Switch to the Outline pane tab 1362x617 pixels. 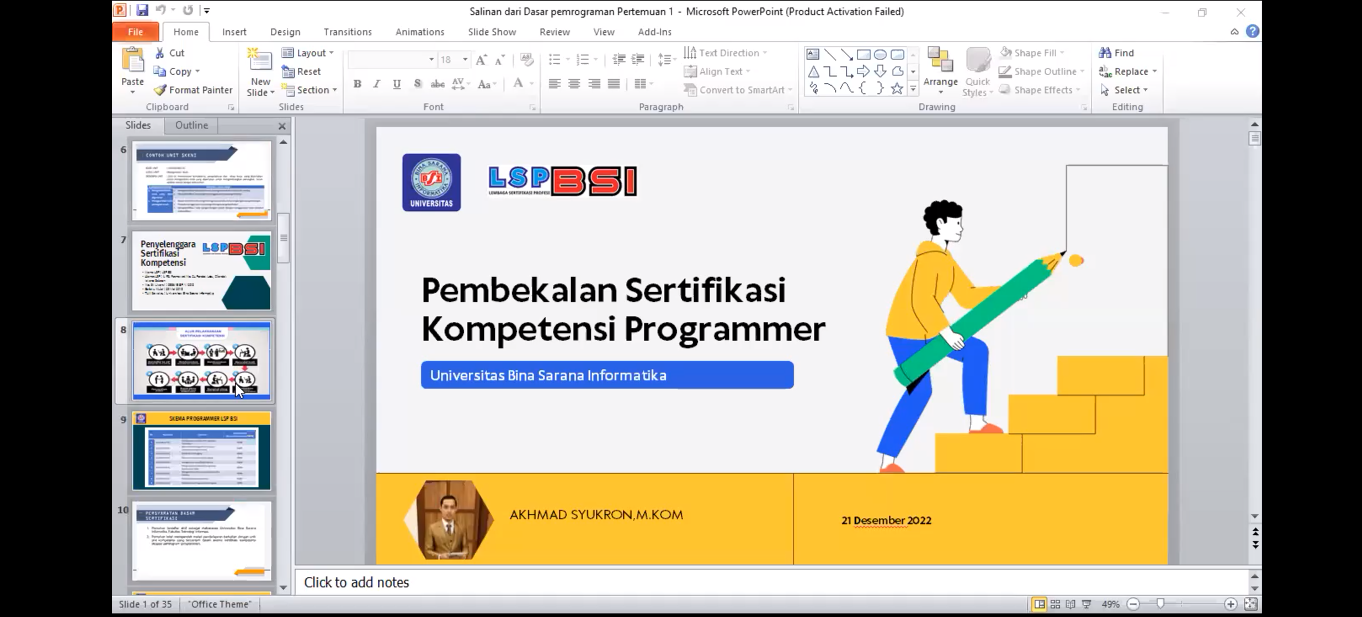point(191,126)
